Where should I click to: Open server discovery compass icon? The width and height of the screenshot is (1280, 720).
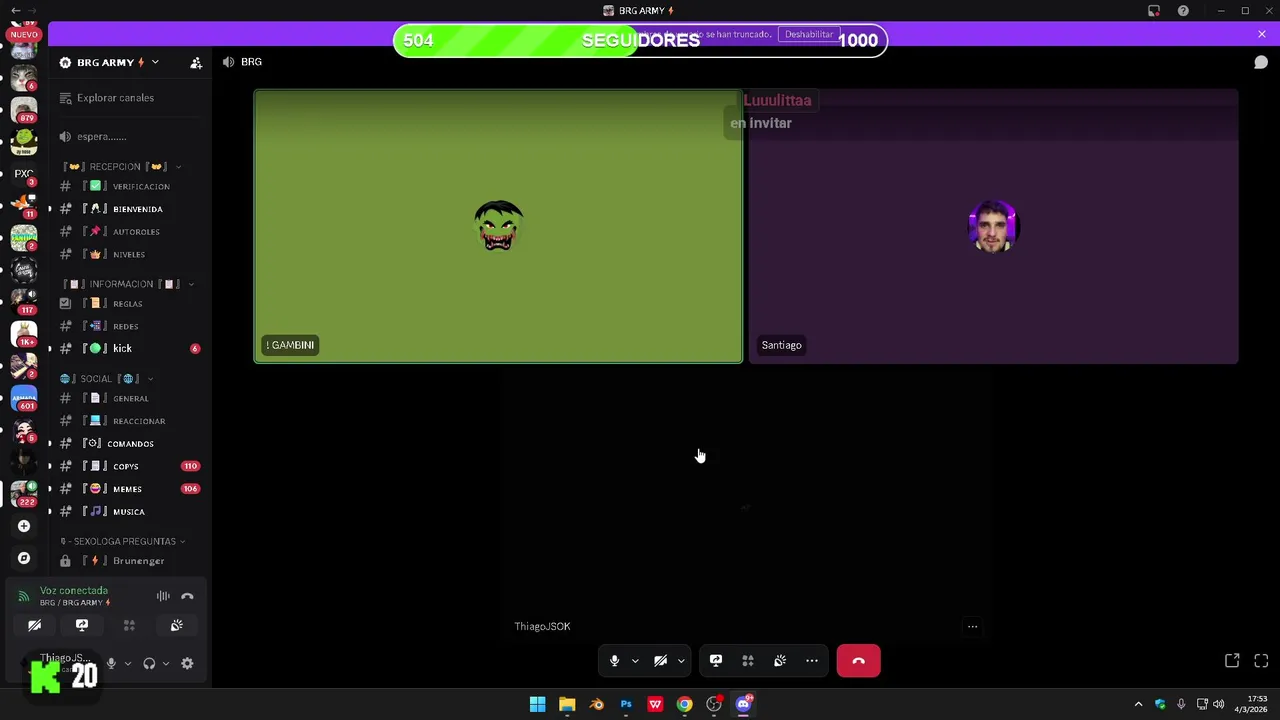24,558
